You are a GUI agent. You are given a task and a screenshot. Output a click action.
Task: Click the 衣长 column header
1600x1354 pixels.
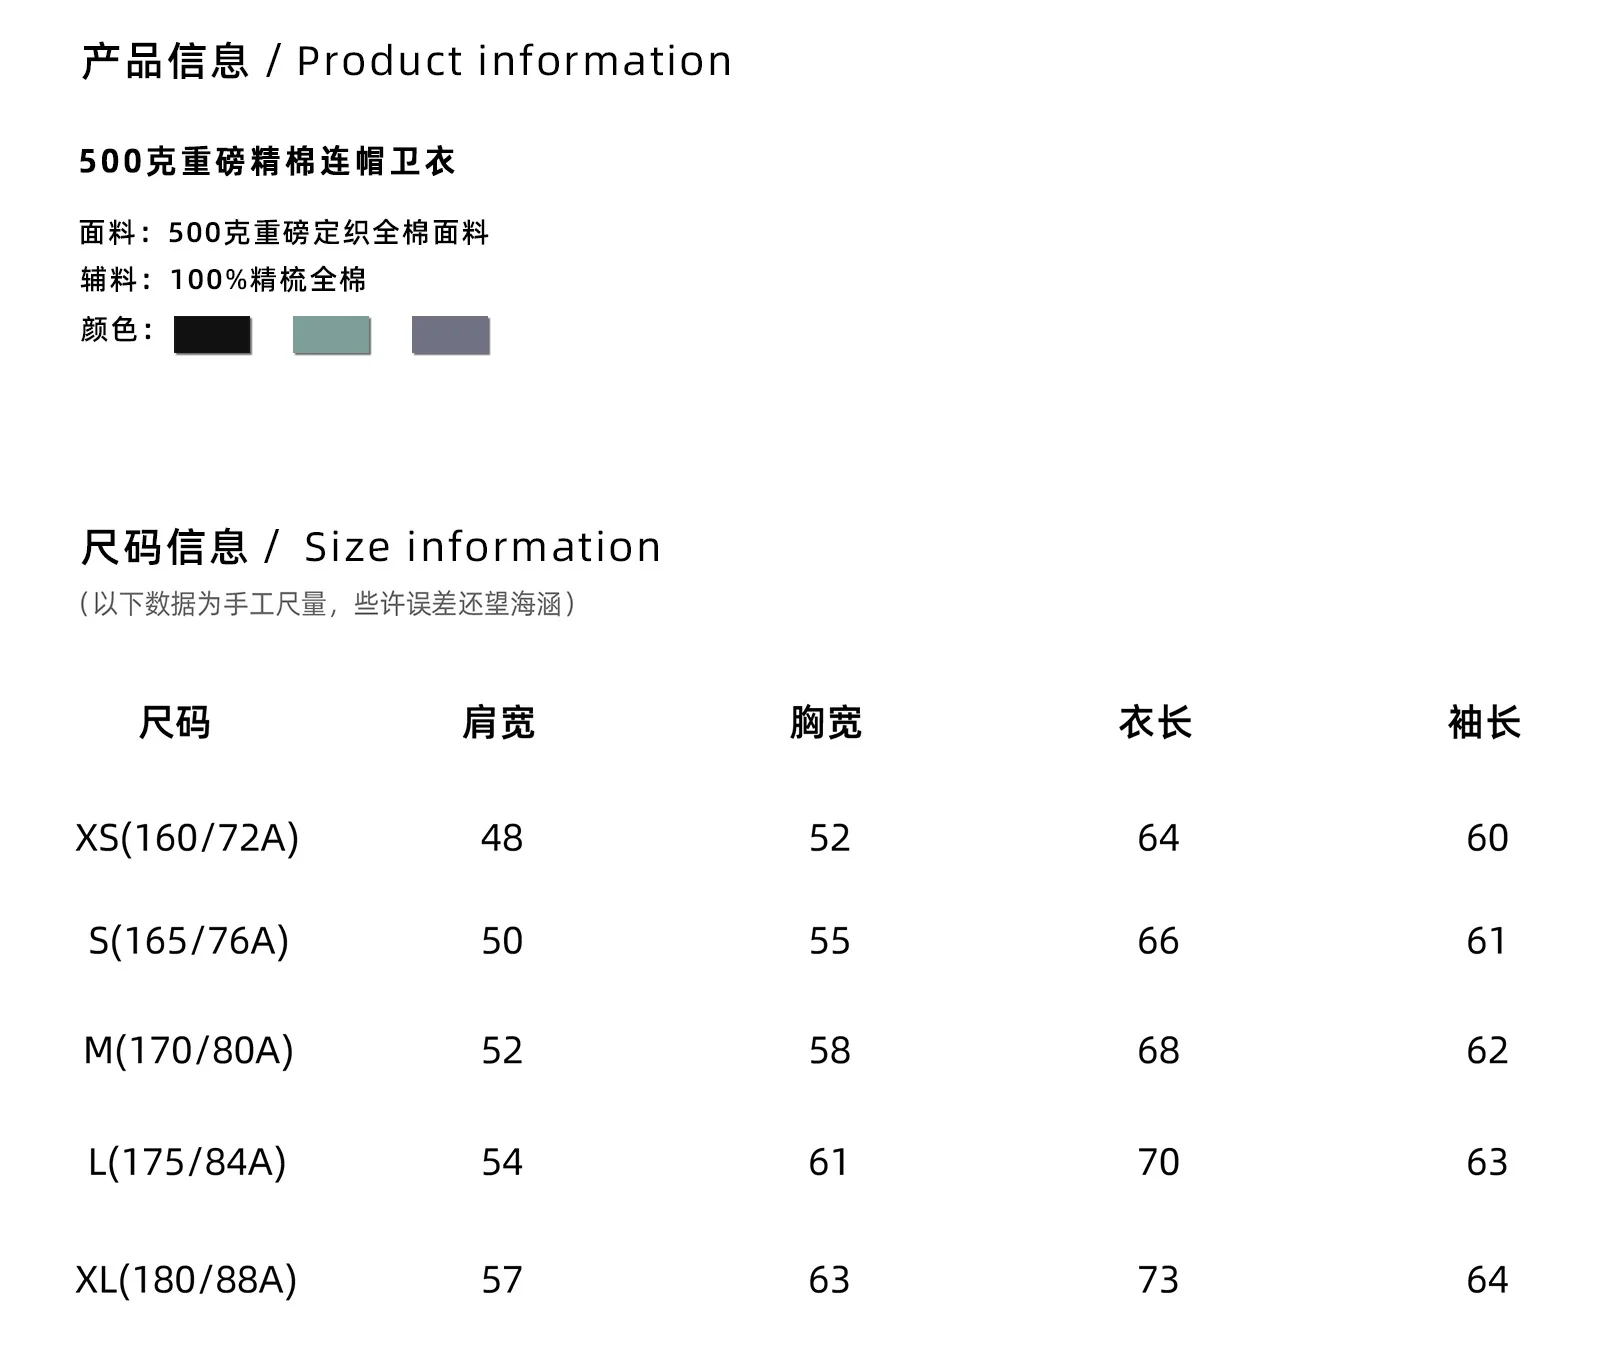coord(1155,723)
